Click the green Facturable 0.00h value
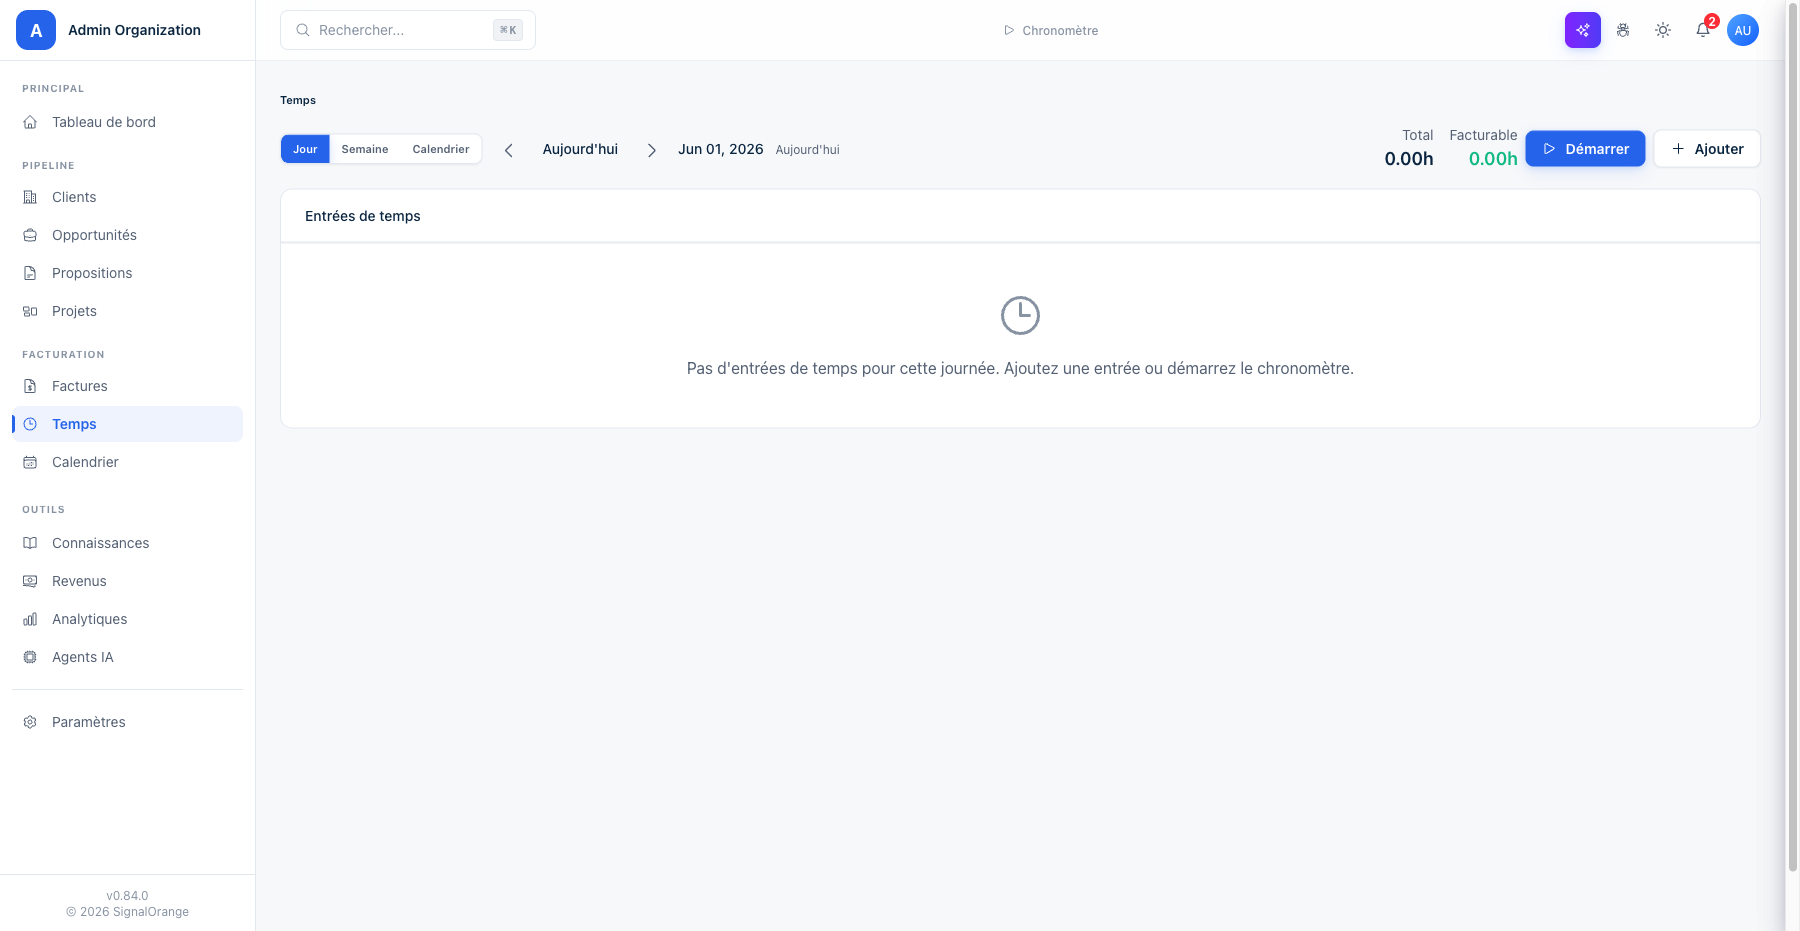The image size is (1800, 931). (x=1493, y=159)
